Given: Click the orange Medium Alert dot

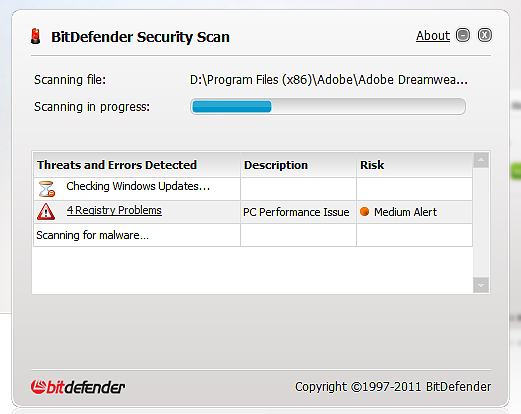Looking at the screenshot, I should click(365, 211).
